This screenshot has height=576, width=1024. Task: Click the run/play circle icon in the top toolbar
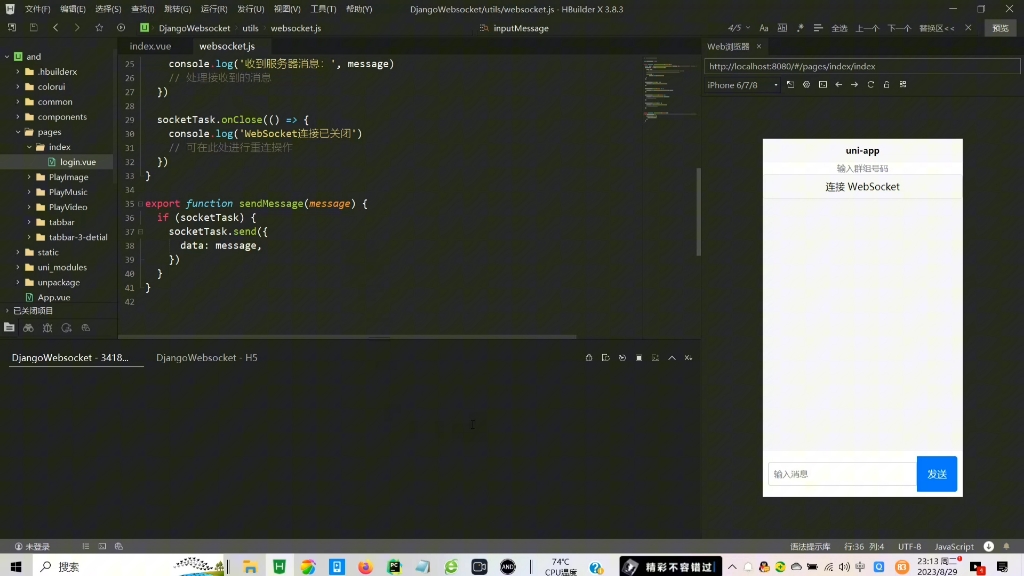pos(121,28)
